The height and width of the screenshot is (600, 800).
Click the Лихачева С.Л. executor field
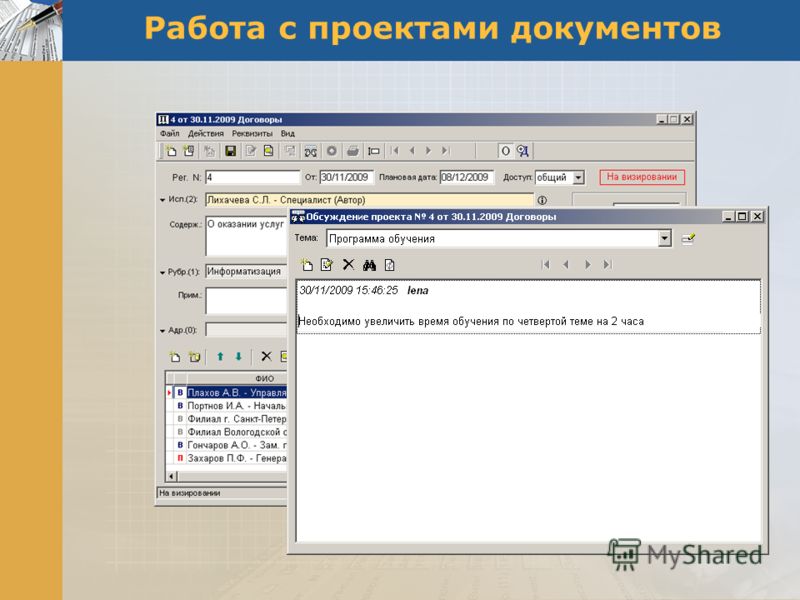tap(369, 200)
